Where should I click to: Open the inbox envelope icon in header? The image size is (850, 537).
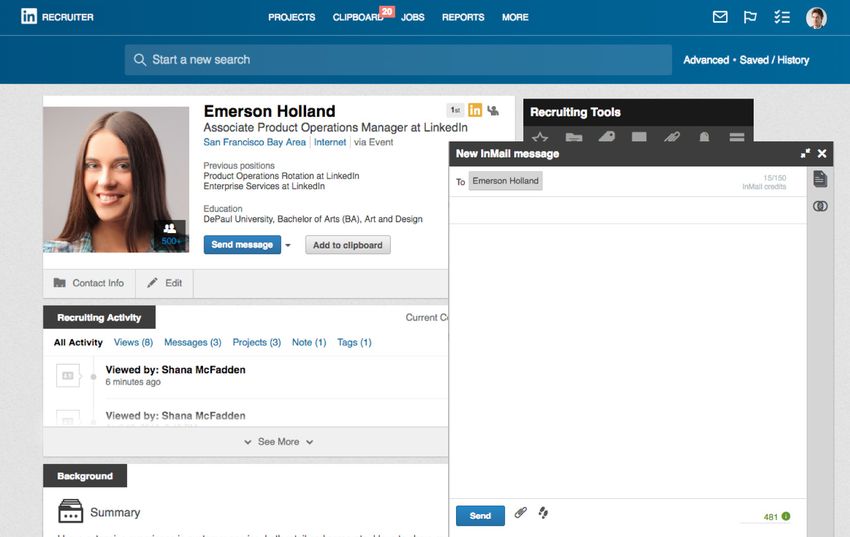click(x=720, y=17)
